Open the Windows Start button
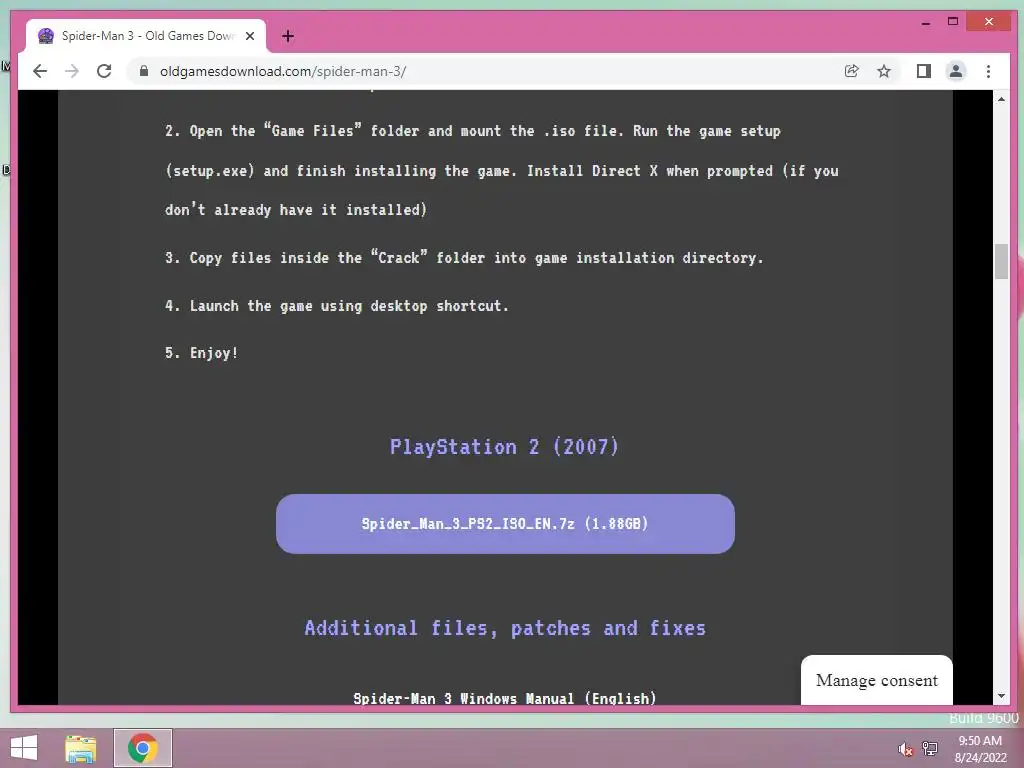 (x=24, y=748)
